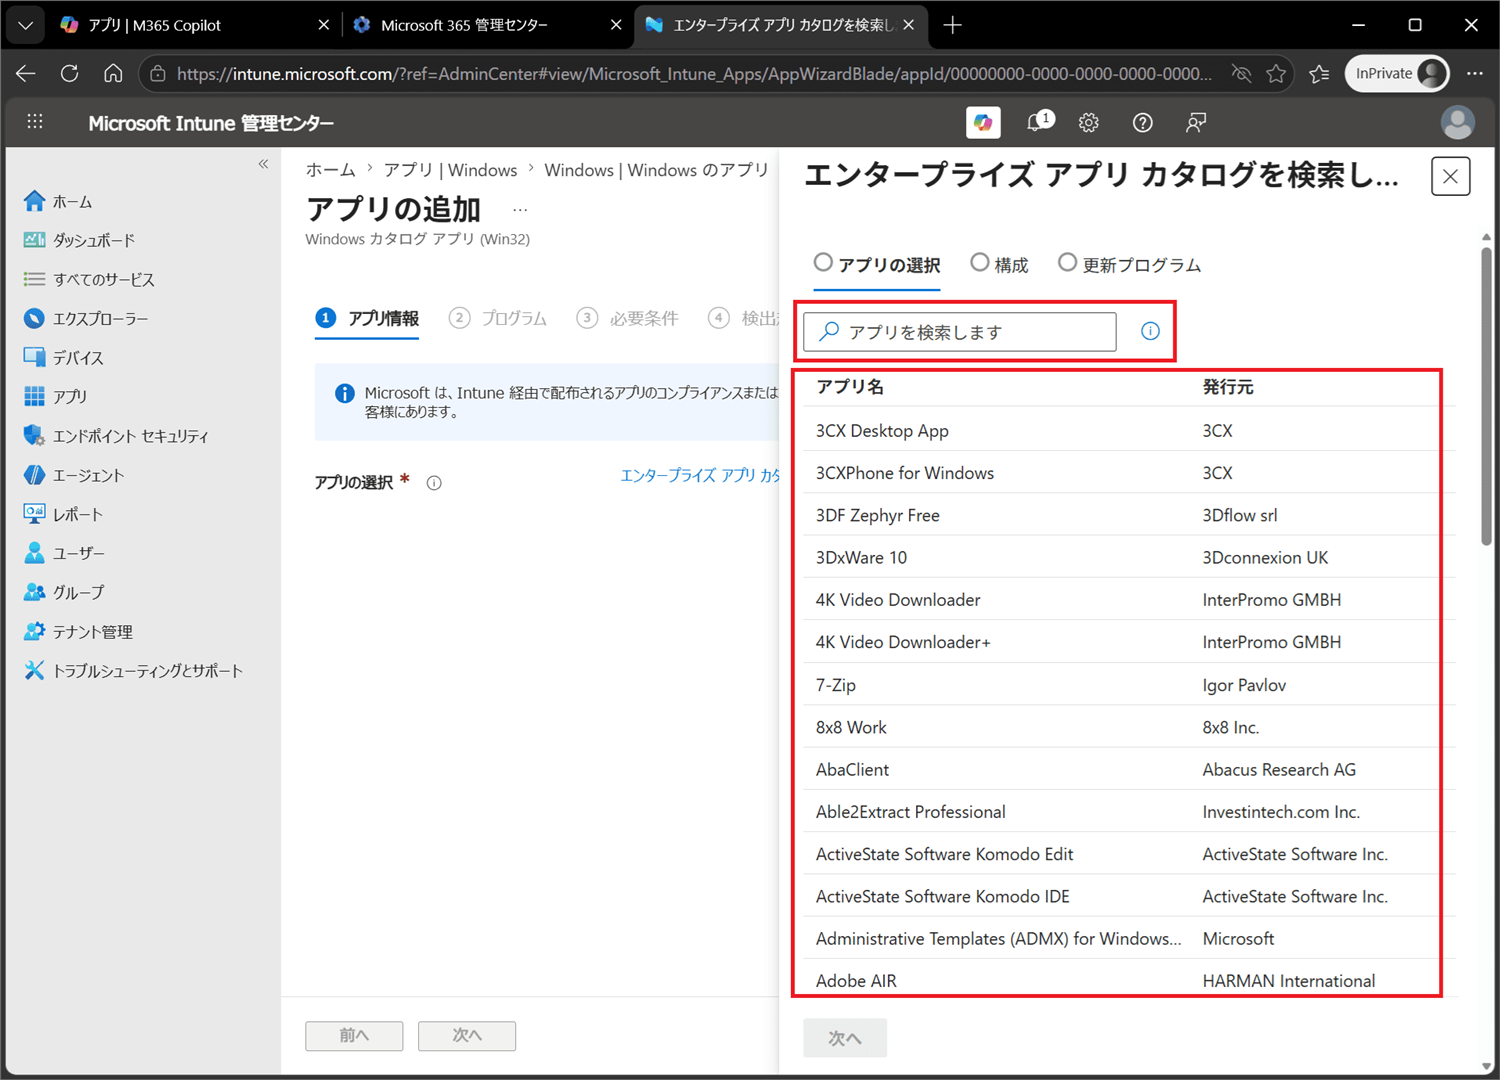Image resolution: width=1500 pixels, height=1080 pixels.
Task: Open a new browser tab
Action: click(952, 25)
